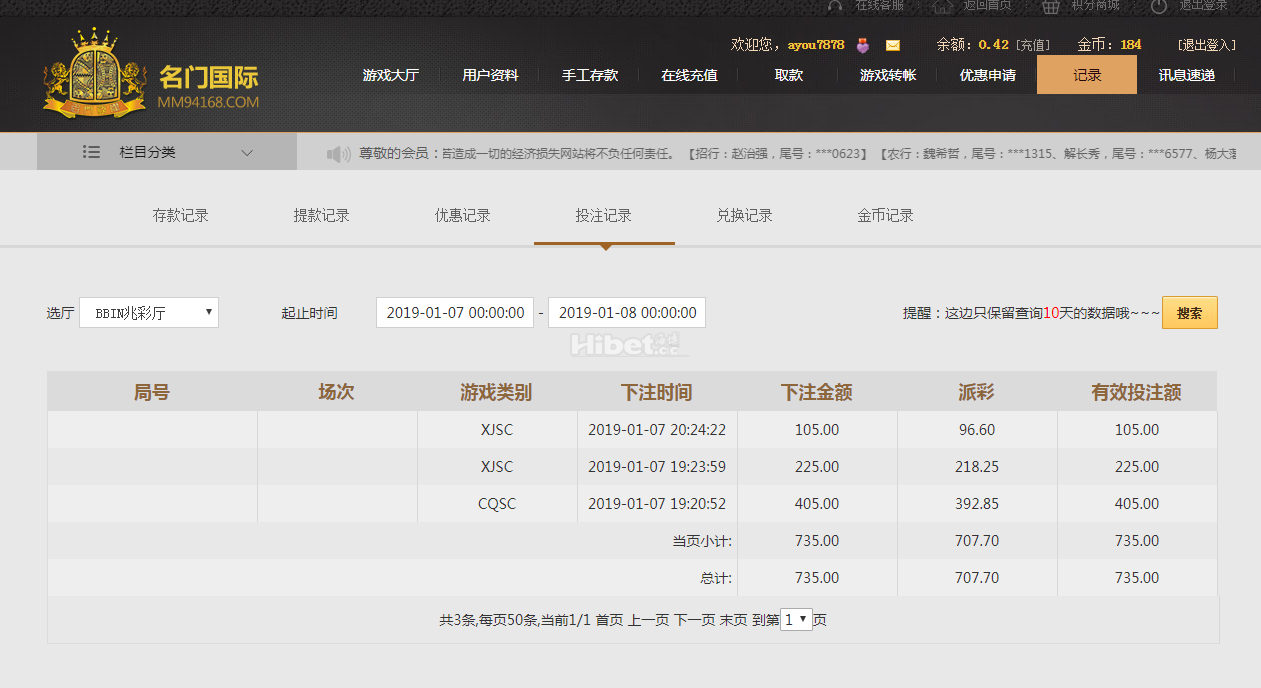Click the [充值] link beside balance

point(1033,45)
